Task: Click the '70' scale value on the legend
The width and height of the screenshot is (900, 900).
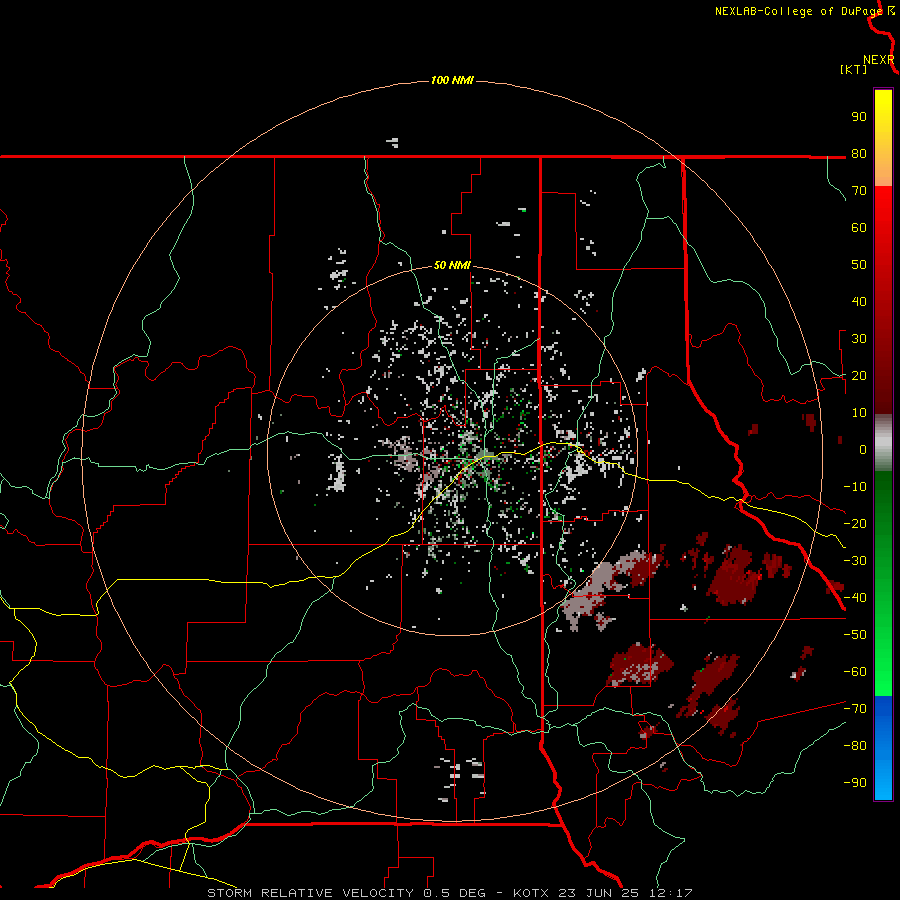Action: 859,191
